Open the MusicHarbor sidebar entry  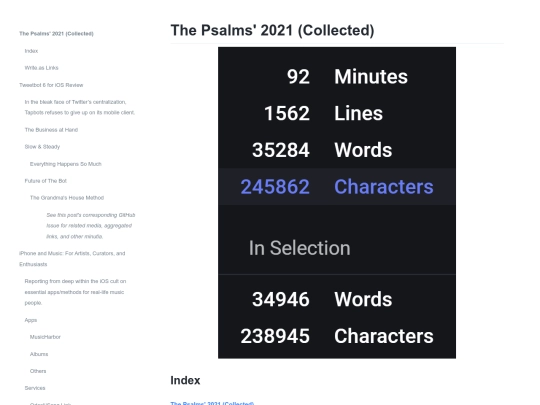click(45, 337)
